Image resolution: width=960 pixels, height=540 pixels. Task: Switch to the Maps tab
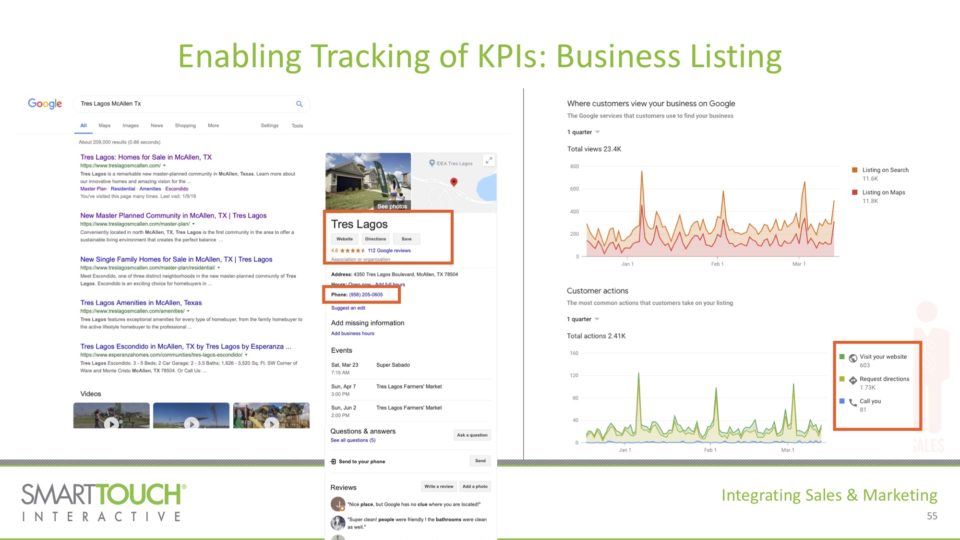click(x=105, y=126)
